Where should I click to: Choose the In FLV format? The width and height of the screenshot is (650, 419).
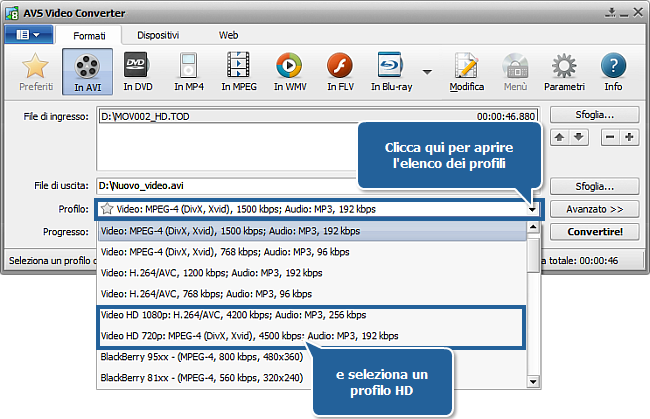coord(340,72)
